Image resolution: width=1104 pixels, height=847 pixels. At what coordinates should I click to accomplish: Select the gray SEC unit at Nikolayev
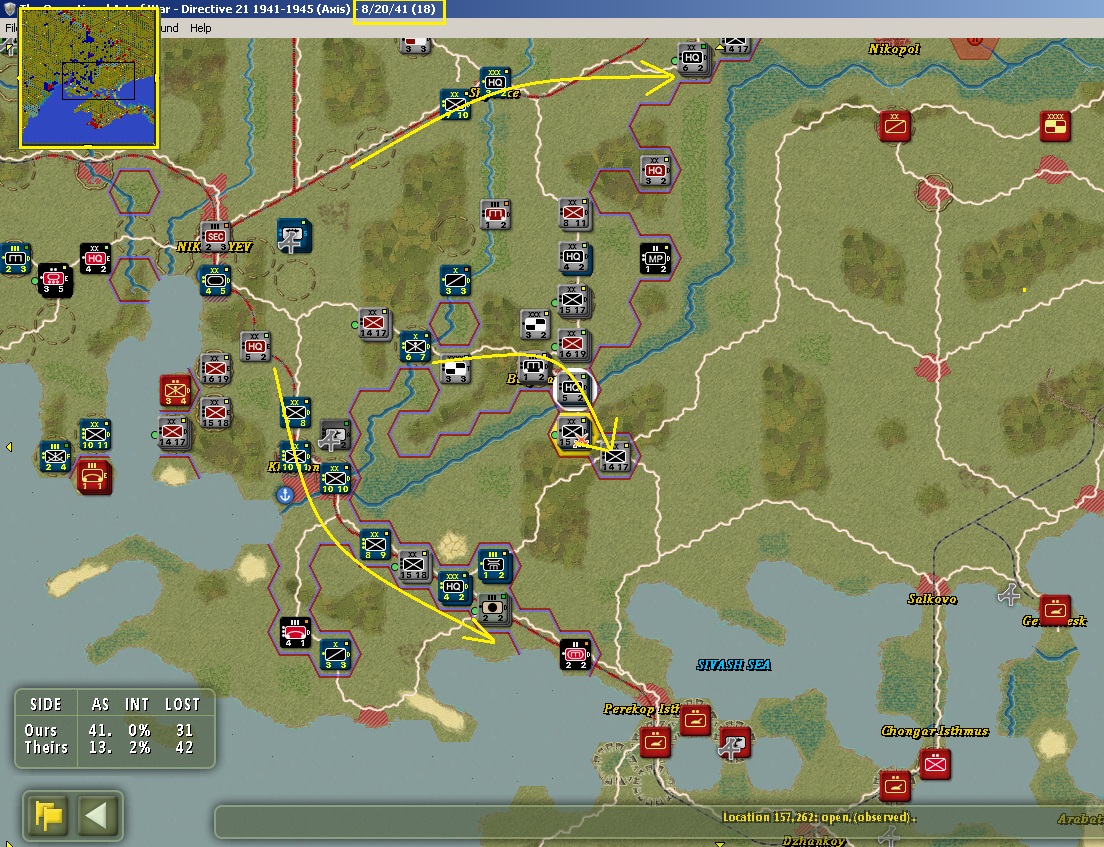215,237
